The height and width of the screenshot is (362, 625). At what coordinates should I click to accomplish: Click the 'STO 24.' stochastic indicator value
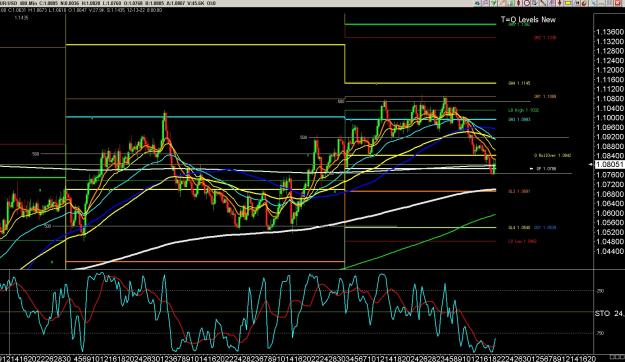tap(610, 314)
